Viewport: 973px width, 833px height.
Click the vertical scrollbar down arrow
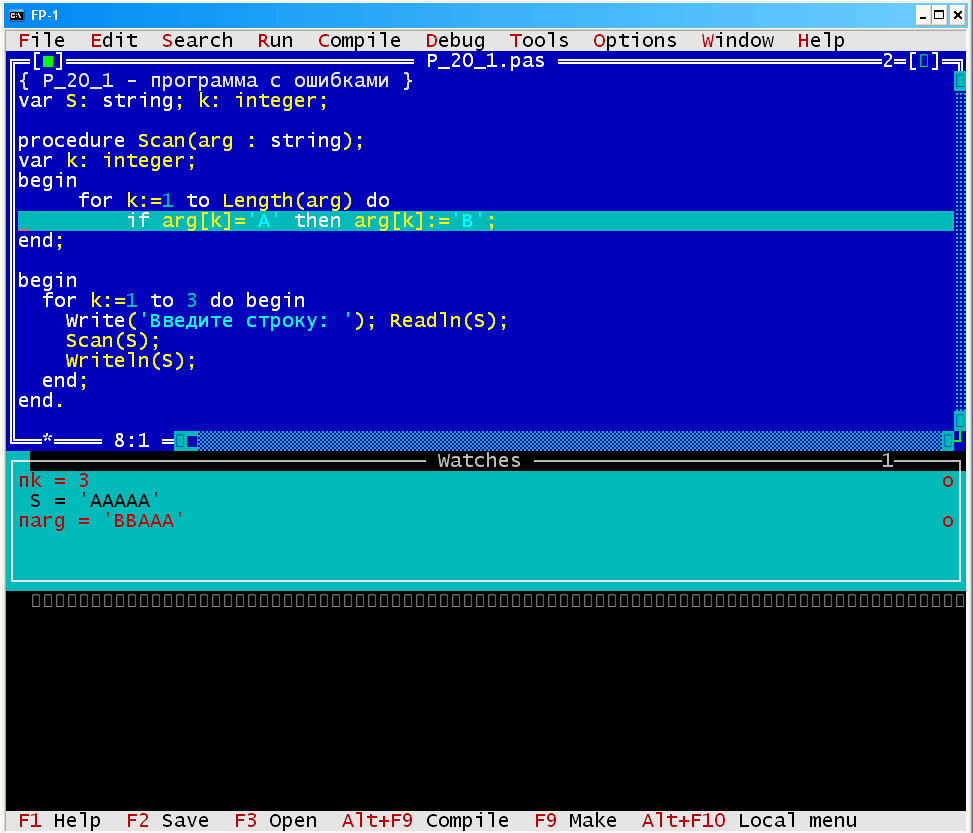(960, 420)
